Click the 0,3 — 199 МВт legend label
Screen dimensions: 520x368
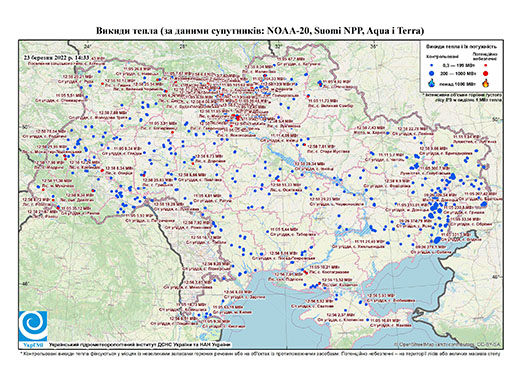coord(458,65)
